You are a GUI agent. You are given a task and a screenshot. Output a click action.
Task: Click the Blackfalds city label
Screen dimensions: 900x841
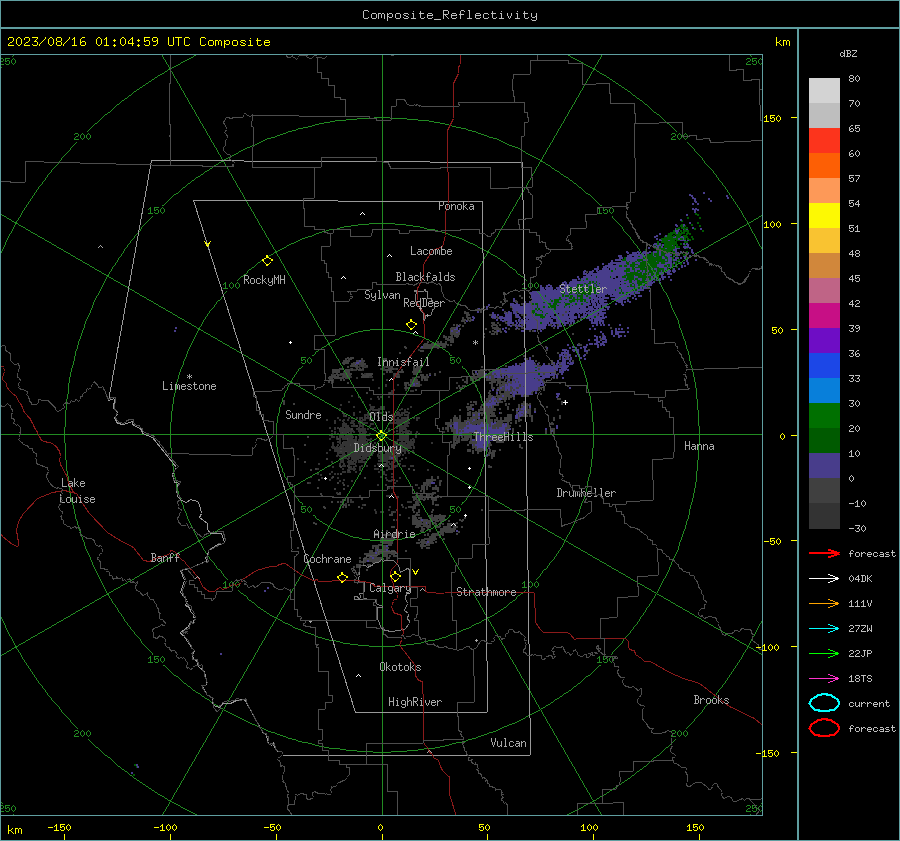[x=425, y=277]
